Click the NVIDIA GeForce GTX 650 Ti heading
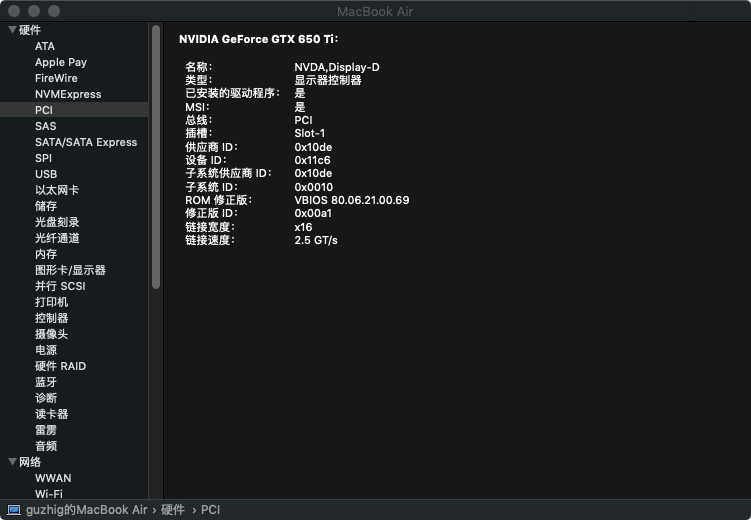Image resolution: width=751 pixels, height=520 pixels. 259,39
